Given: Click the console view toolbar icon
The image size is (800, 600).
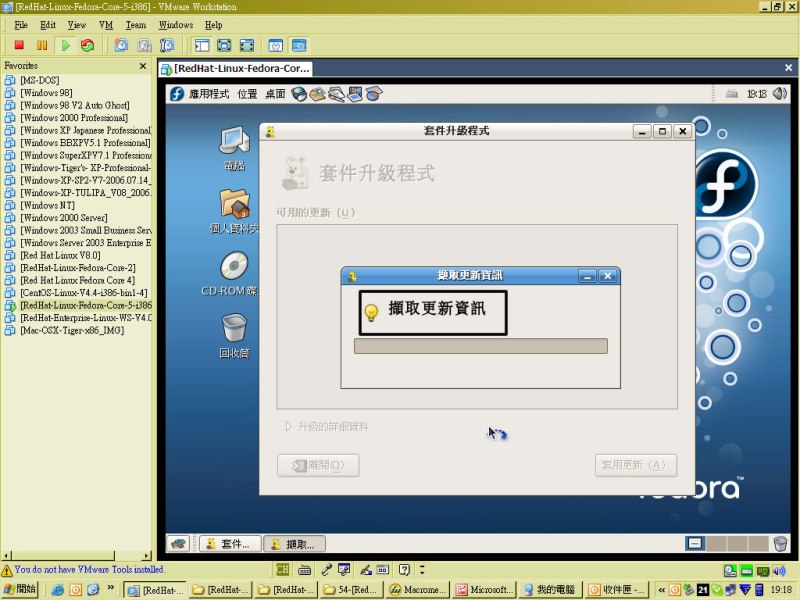Looking at the screenshot, I should click(x=299, y=45).
